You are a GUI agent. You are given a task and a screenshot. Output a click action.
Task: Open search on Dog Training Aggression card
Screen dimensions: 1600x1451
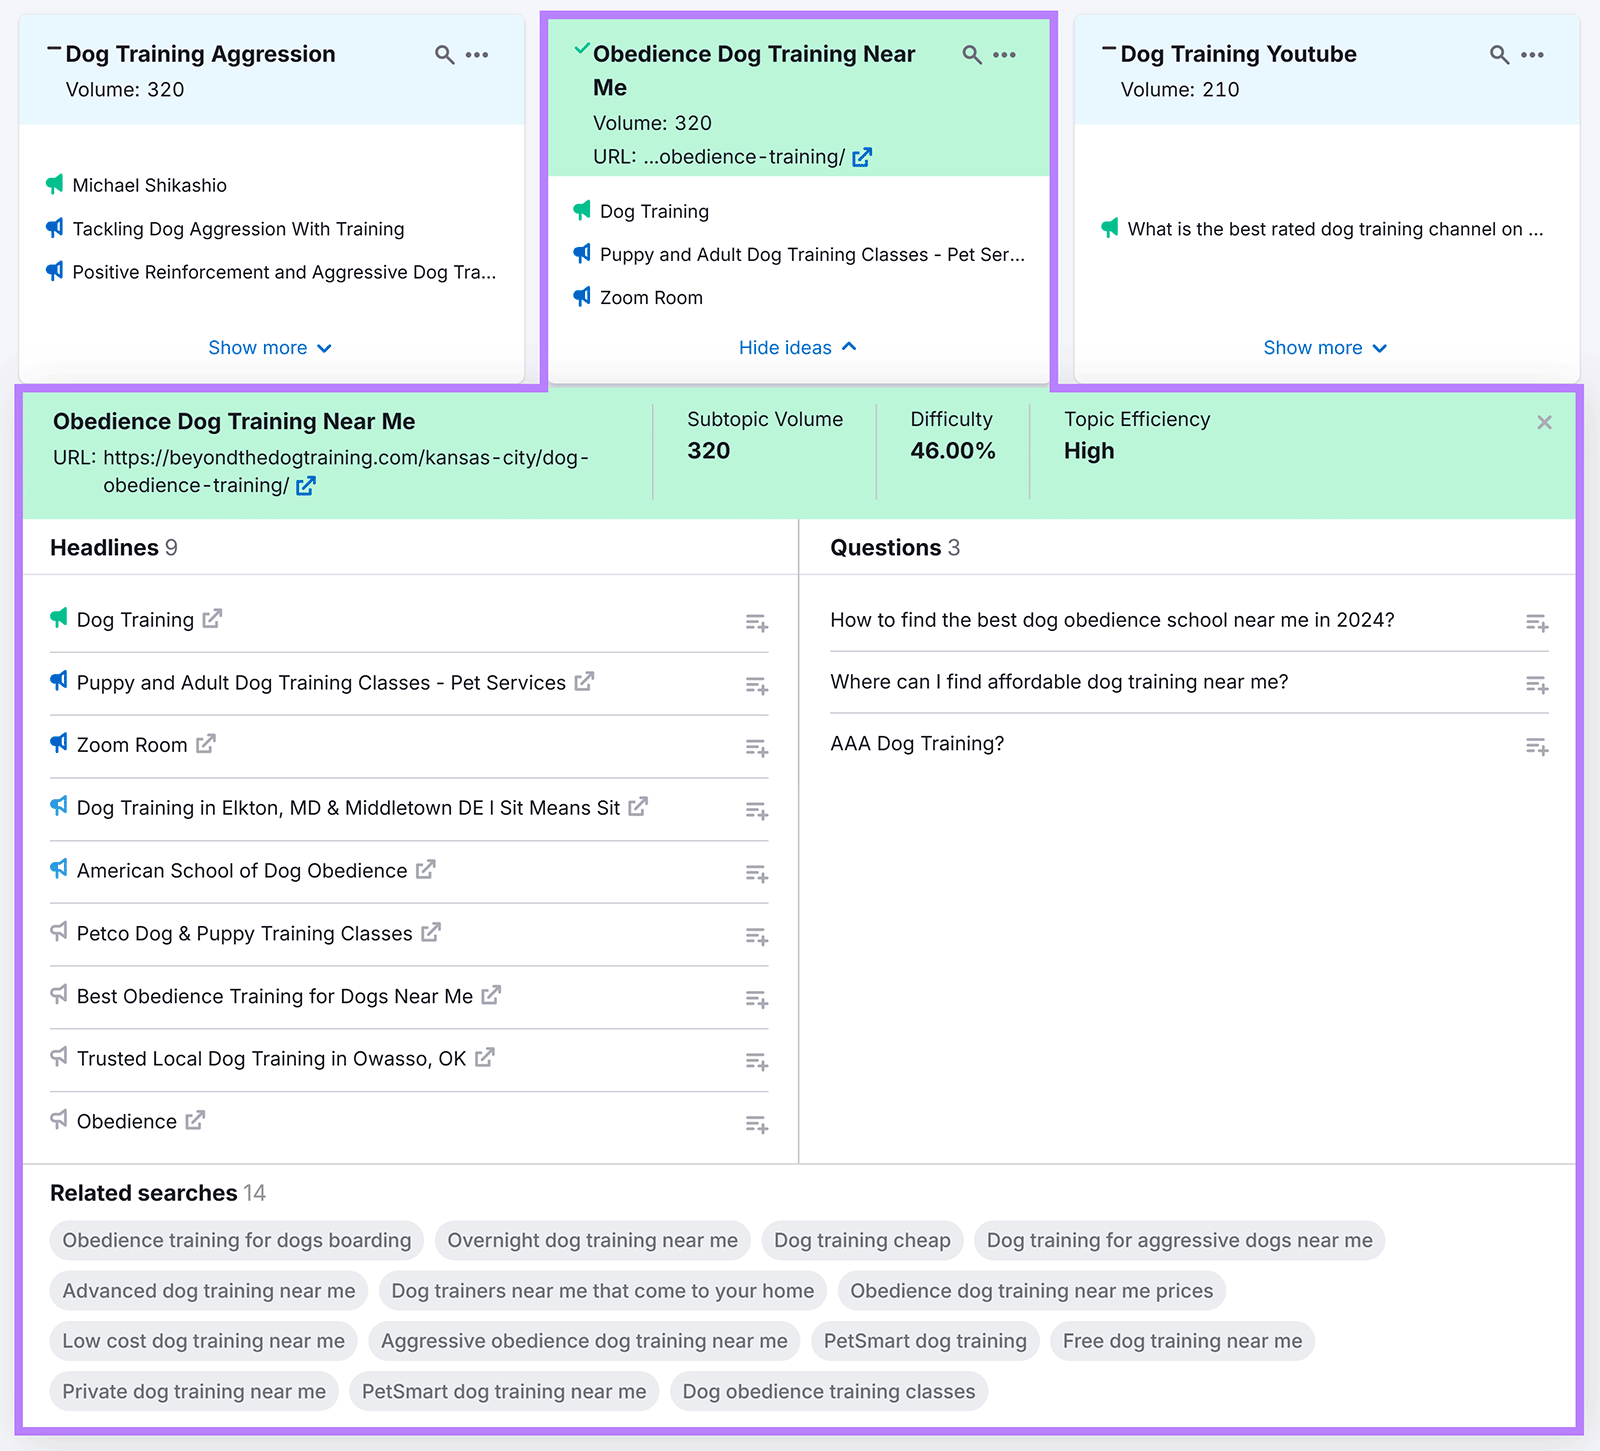443,55
